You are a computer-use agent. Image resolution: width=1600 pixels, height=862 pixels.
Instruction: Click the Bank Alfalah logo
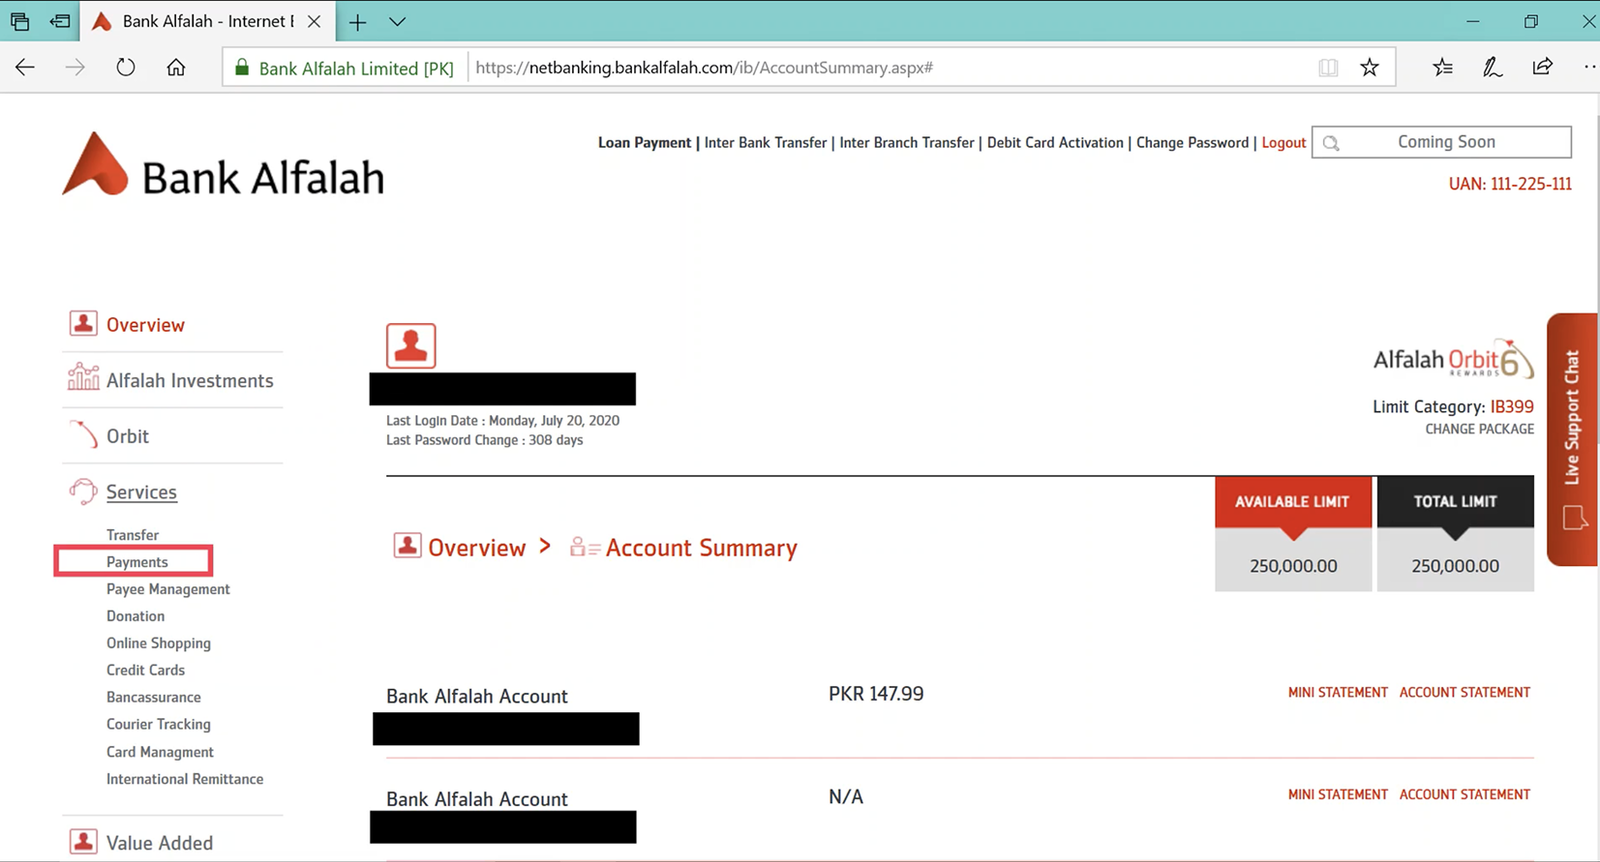click(x=223, y=166)
